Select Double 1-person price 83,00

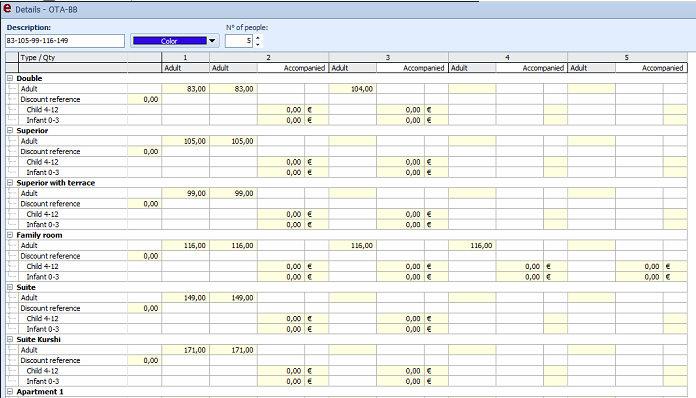pos(185,89)
